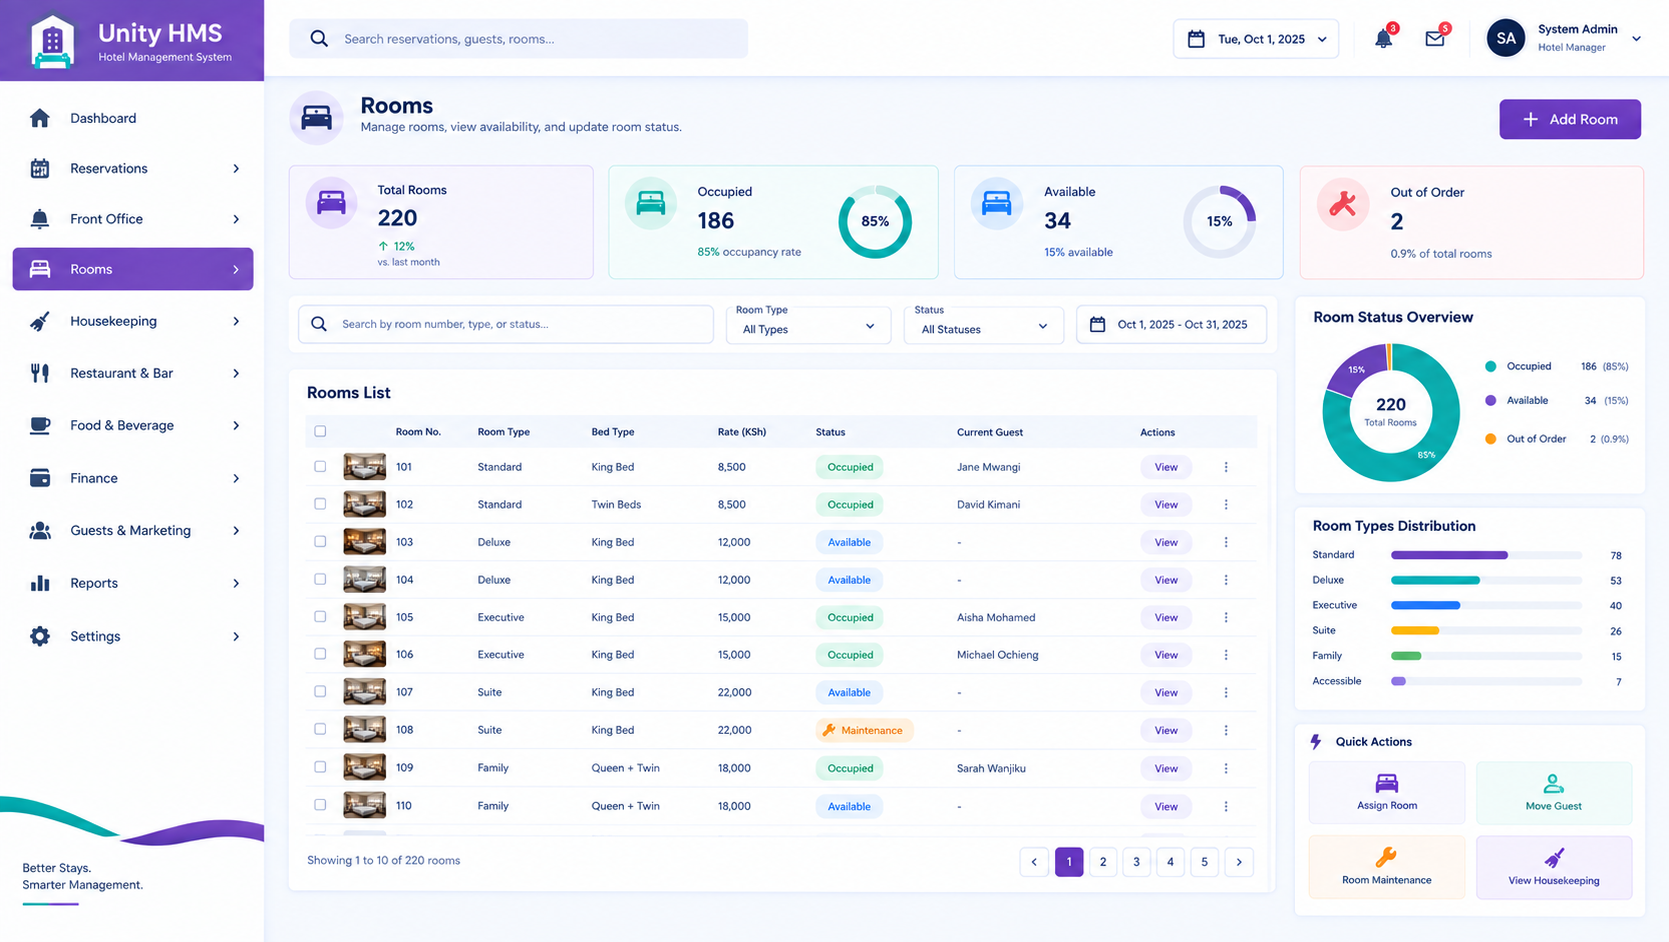Click the Settings gear icon

(40, 636)
